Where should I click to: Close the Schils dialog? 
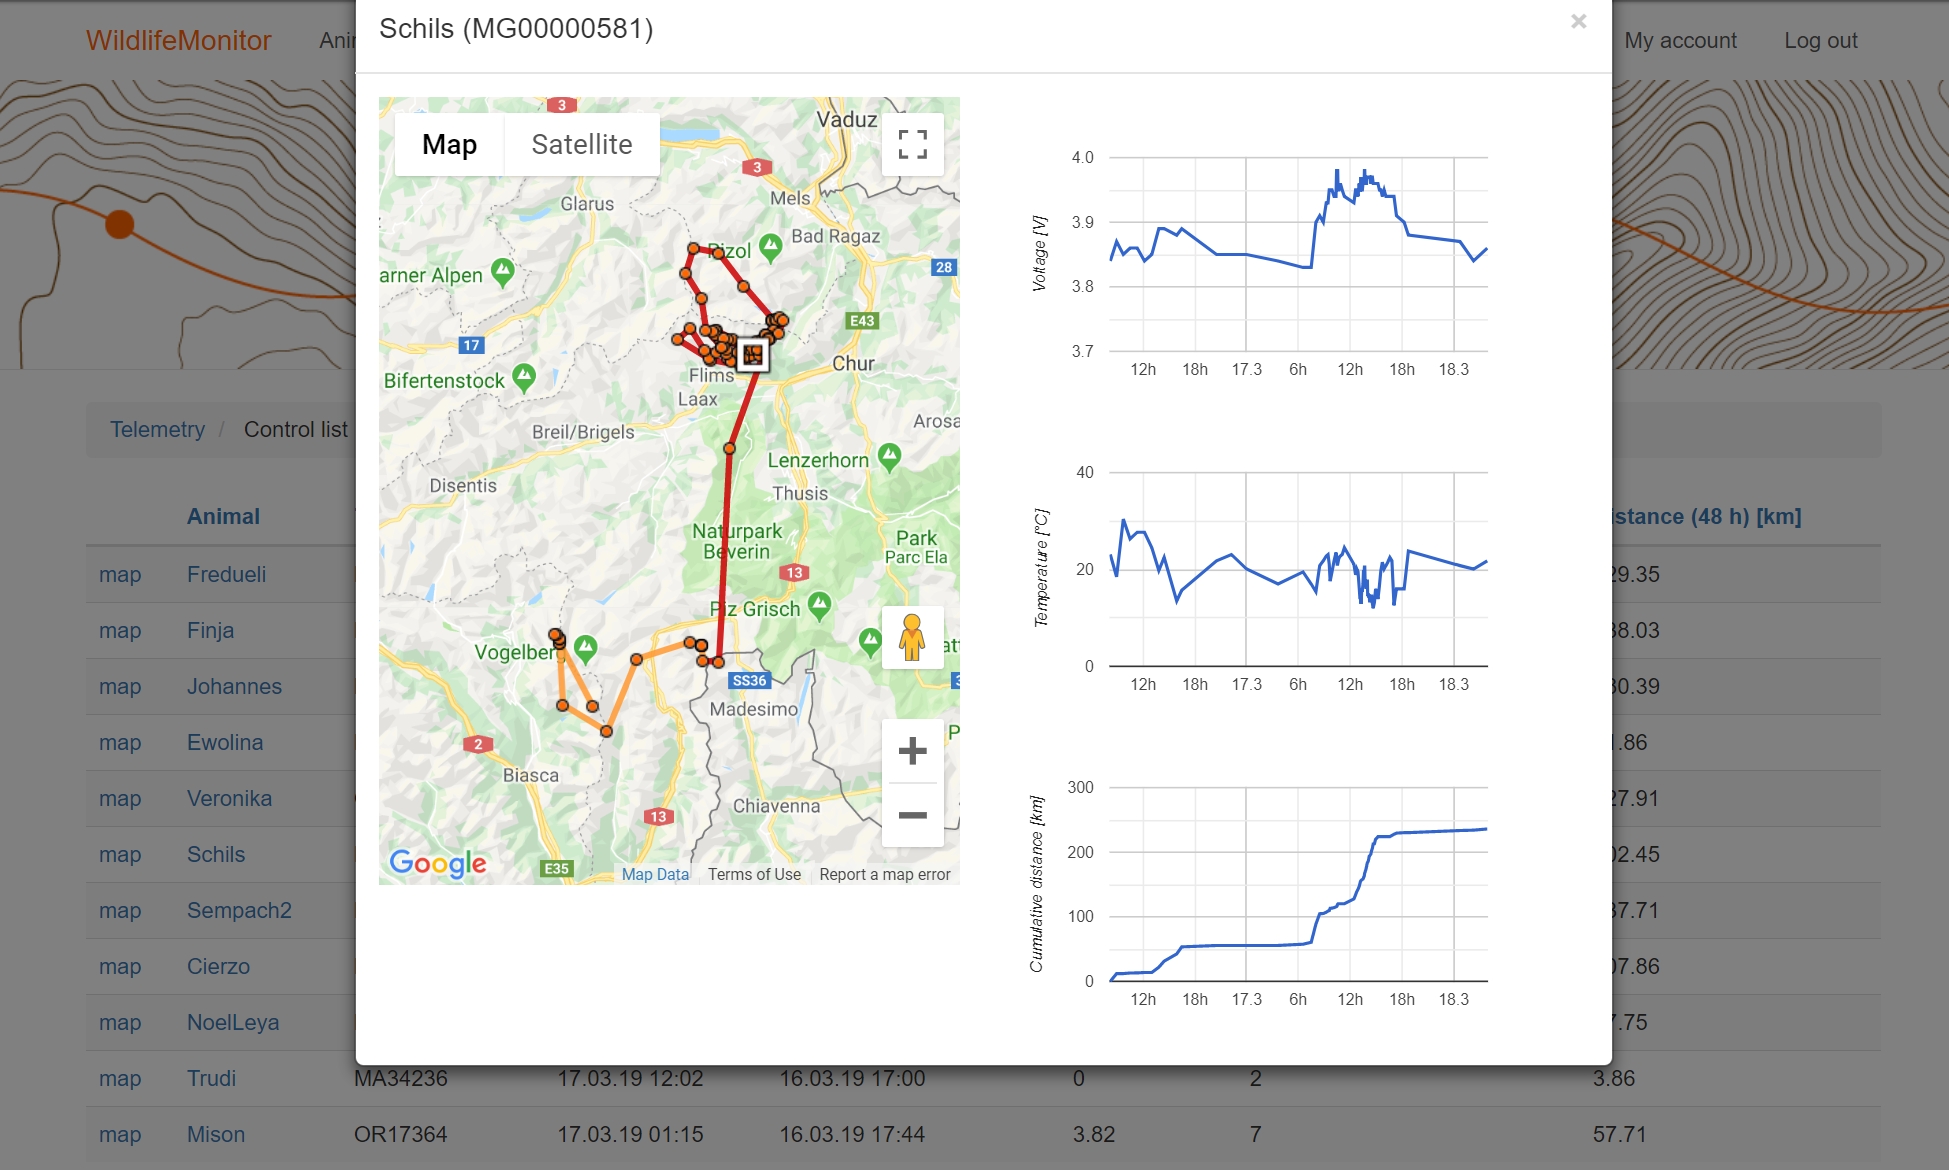pyautogui.click(x=1578, y=22)
